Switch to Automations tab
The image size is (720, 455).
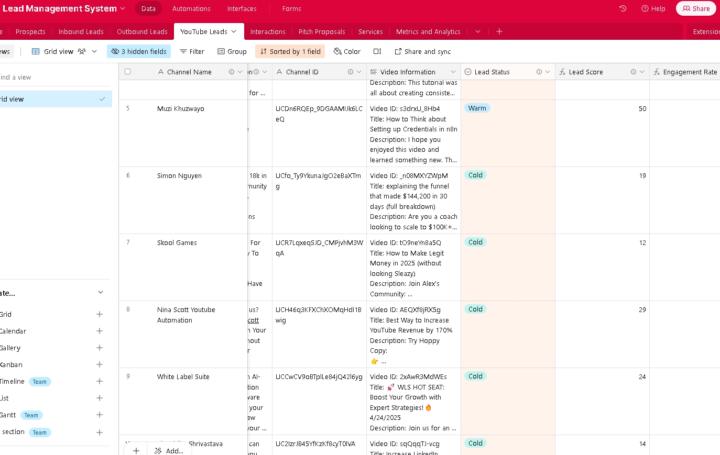click(191, 8)
